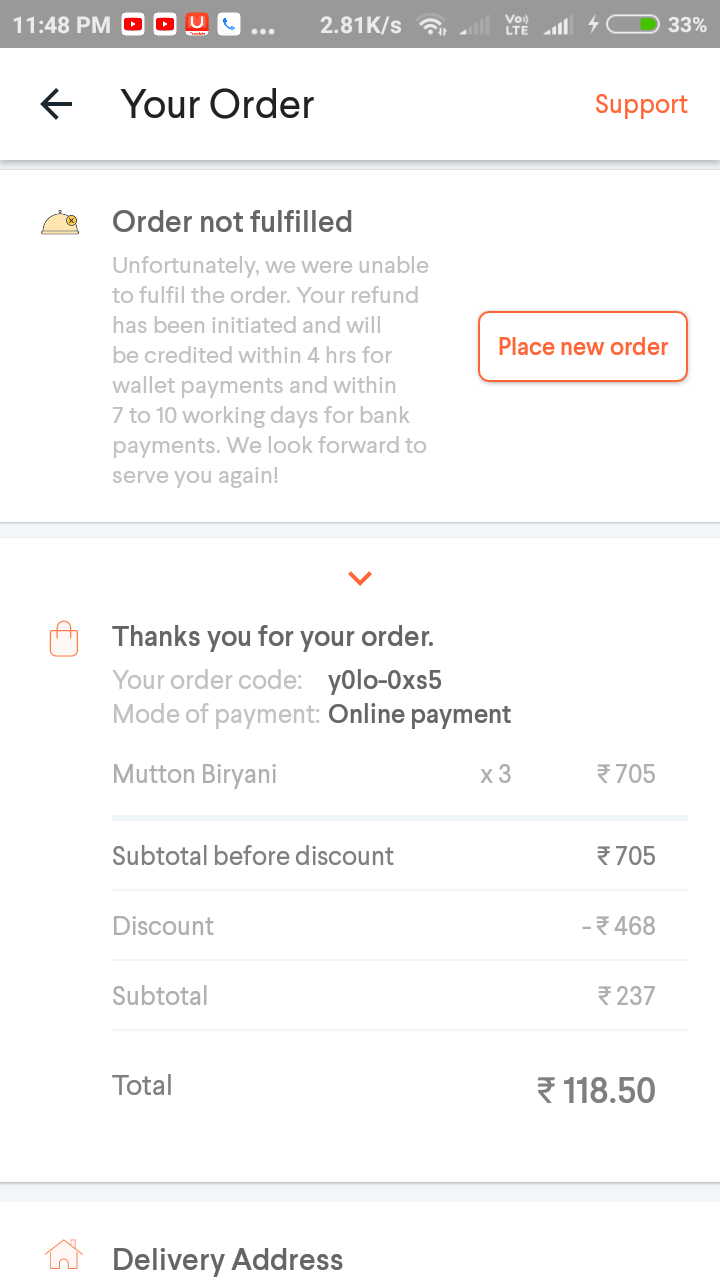This screenshot has width=720, height=1280.
Task: Open the Support link
Action: (641, 104)
